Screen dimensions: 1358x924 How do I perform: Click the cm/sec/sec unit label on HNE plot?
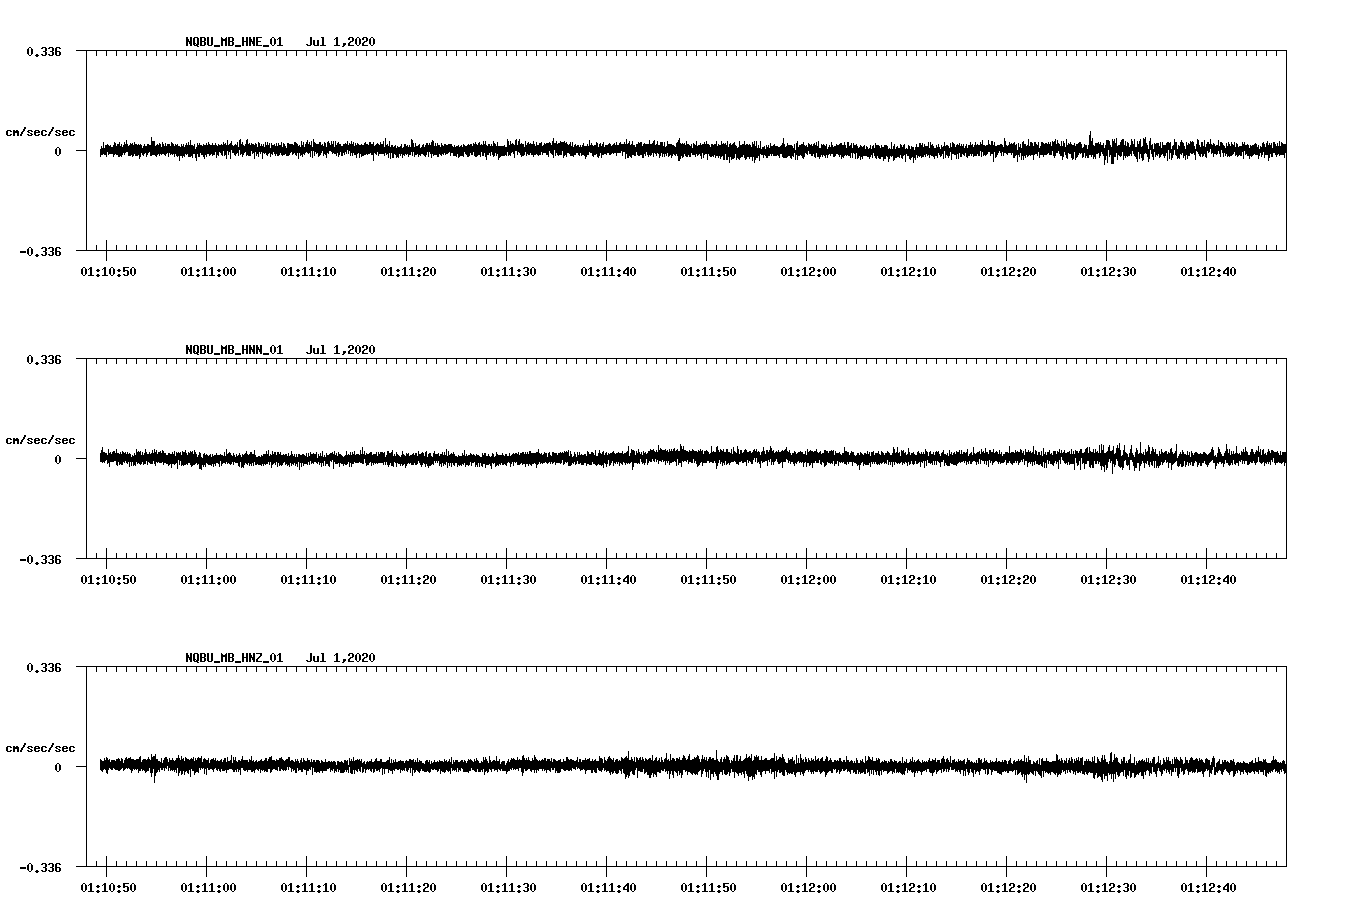pos(40,133)
